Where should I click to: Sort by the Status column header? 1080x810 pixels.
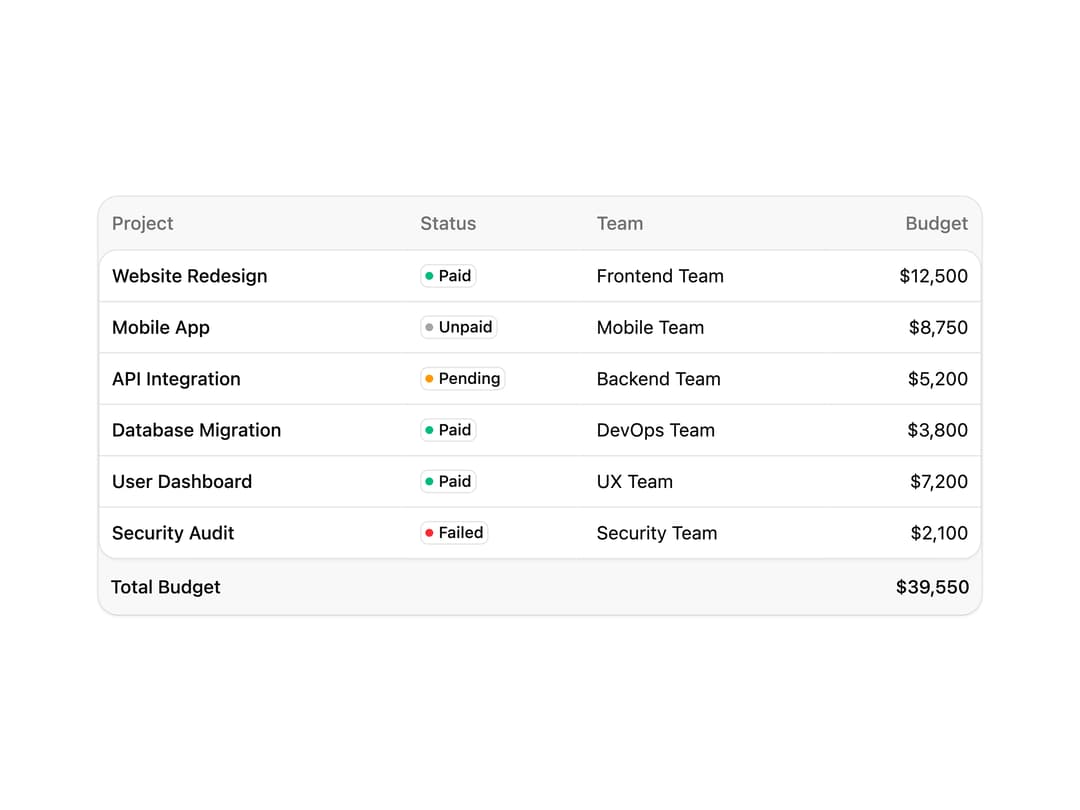(448, 223)
